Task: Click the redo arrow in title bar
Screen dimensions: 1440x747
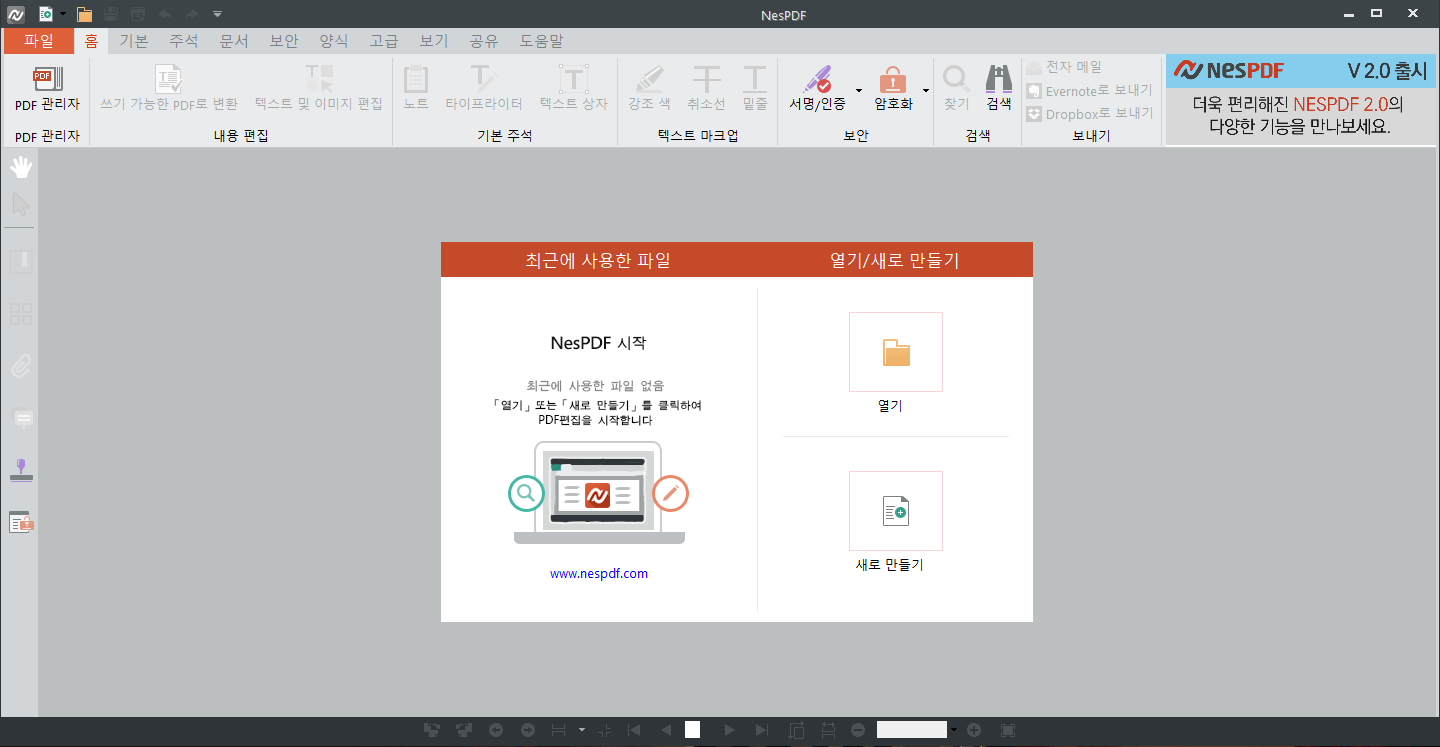Action: tap(191, 14)
